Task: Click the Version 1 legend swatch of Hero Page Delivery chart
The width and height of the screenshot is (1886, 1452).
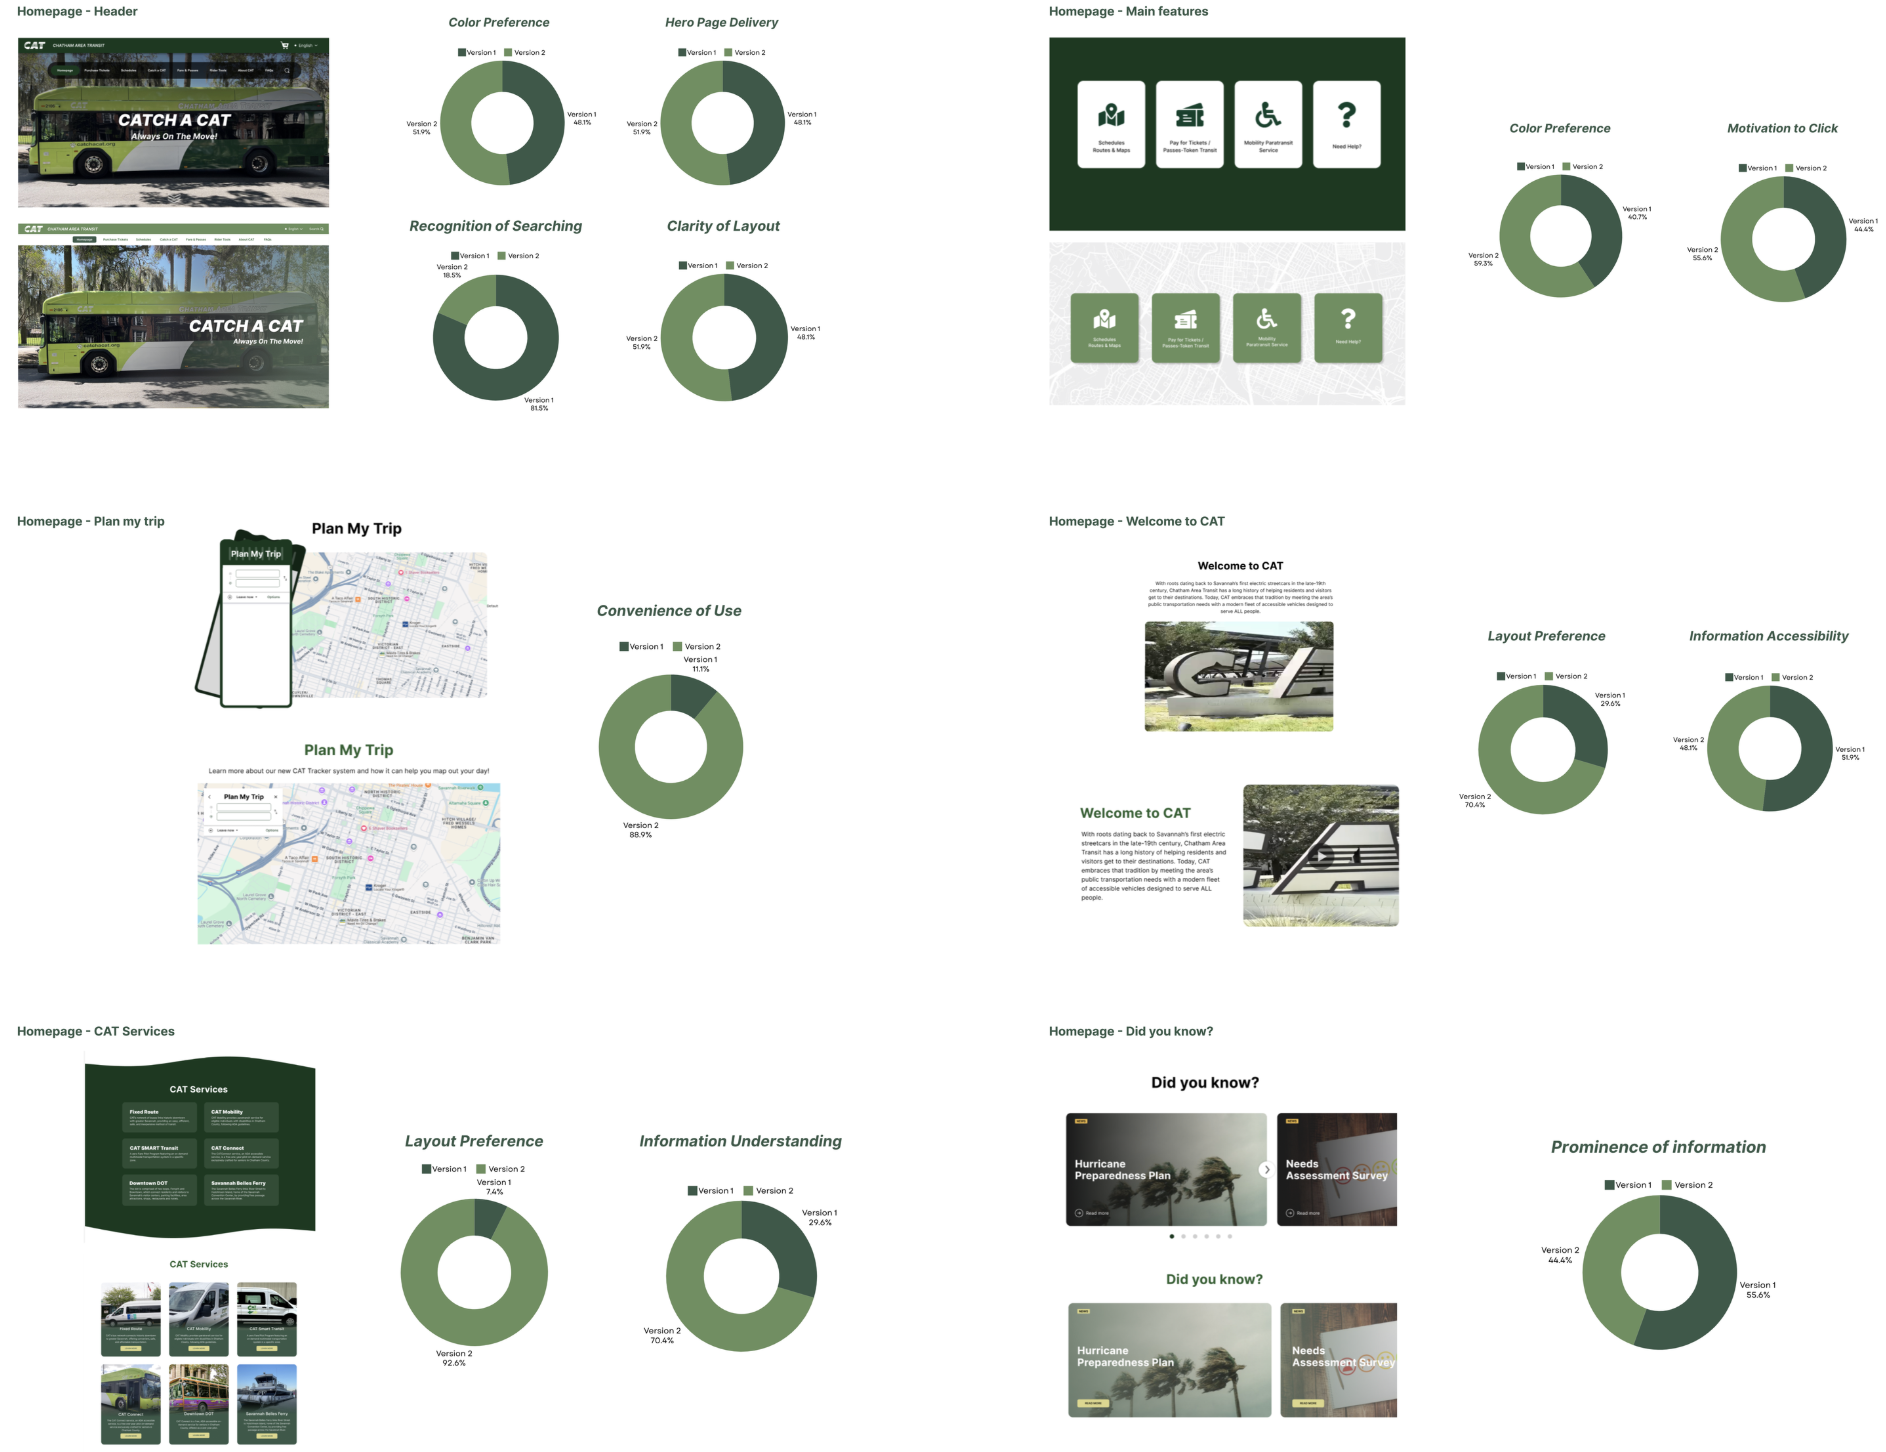Action: 682,52
